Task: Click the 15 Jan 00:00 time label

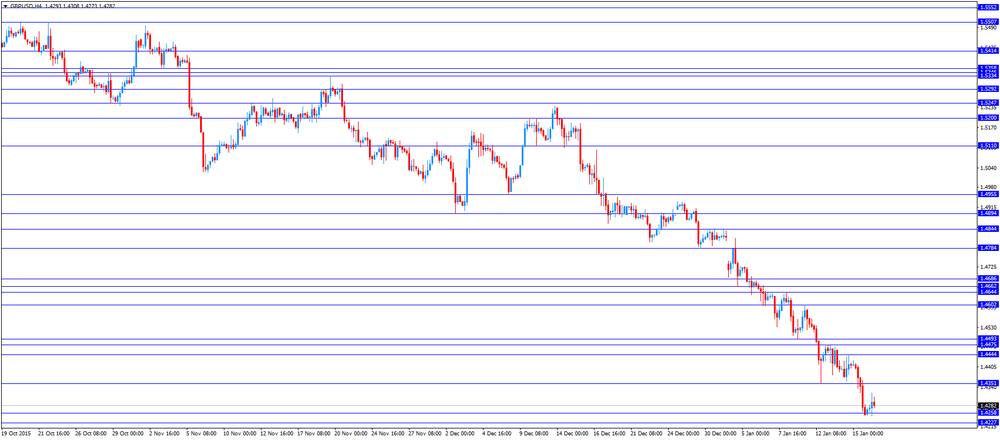Action: (x=867, y=433)
